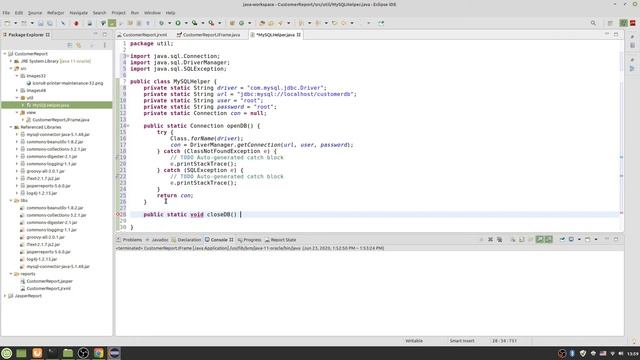Collapse the Referenced Libraries node

point(11,127)
